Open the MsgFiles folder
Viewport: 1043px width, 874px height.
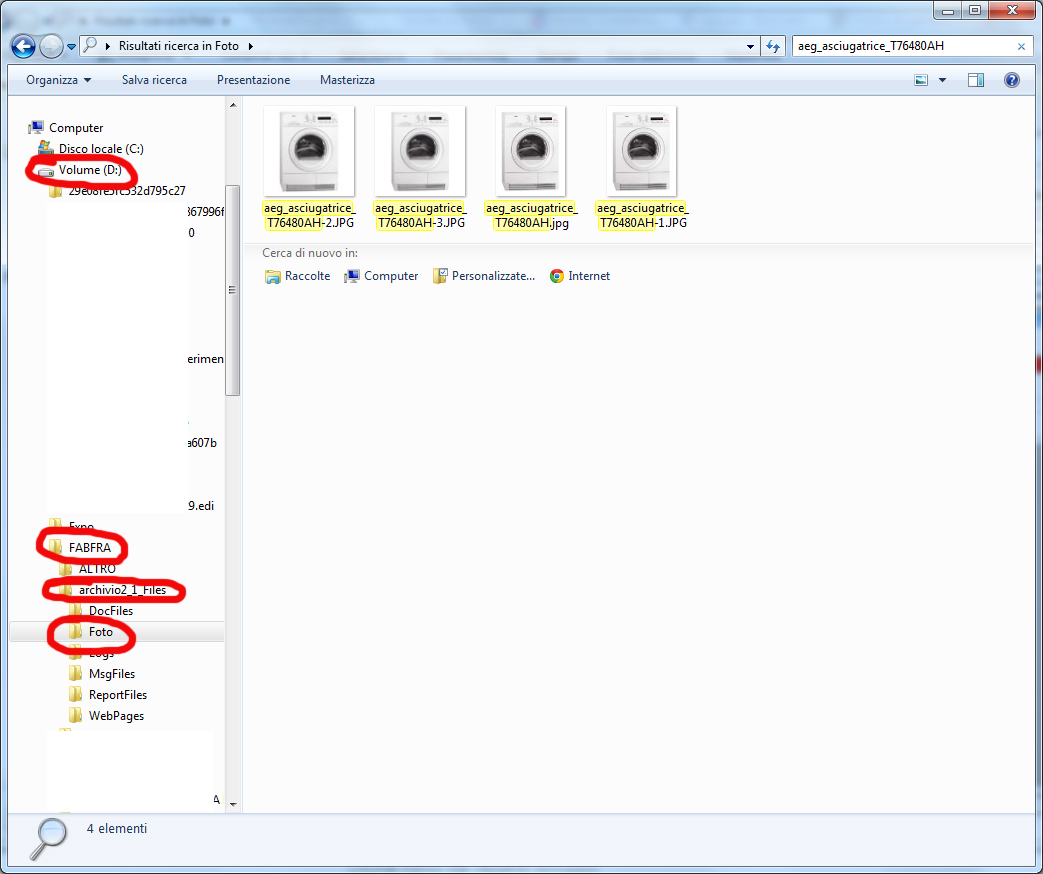[x=112, y=674]
